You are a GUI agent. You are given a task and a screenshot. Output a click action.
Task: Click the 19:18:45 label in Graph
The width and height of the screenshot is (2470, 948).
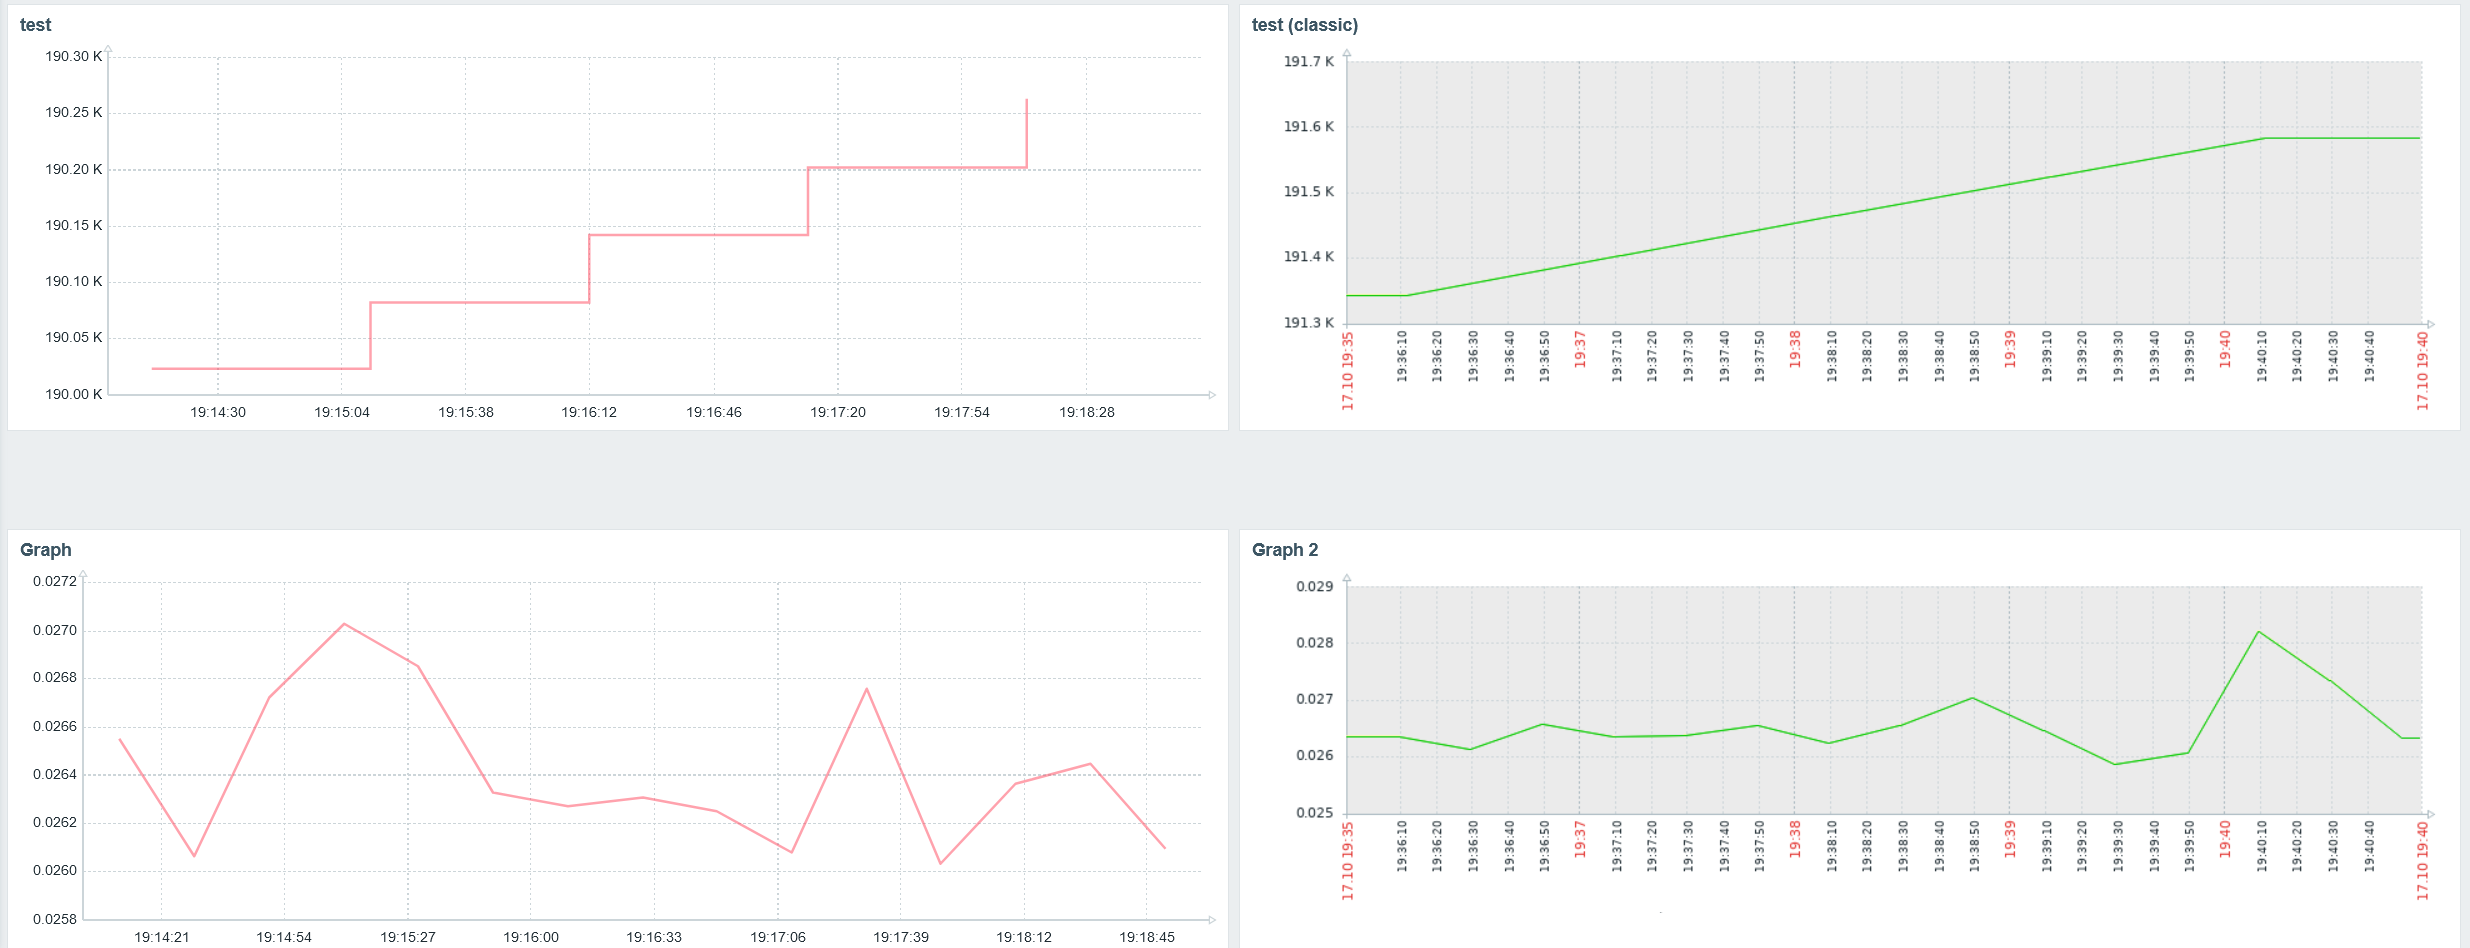click(1147, 937)
